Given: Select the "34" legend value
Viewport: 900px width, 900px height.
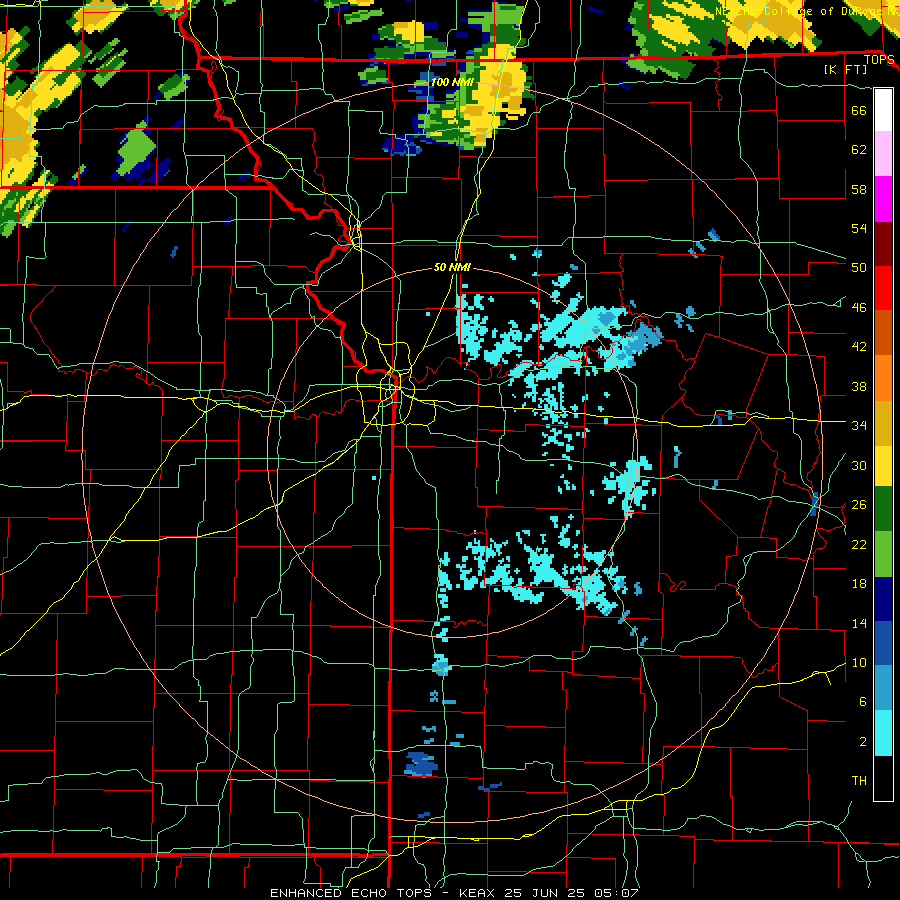Looking at the screenshot, I should pyautogui.click(x=859, y=426).
